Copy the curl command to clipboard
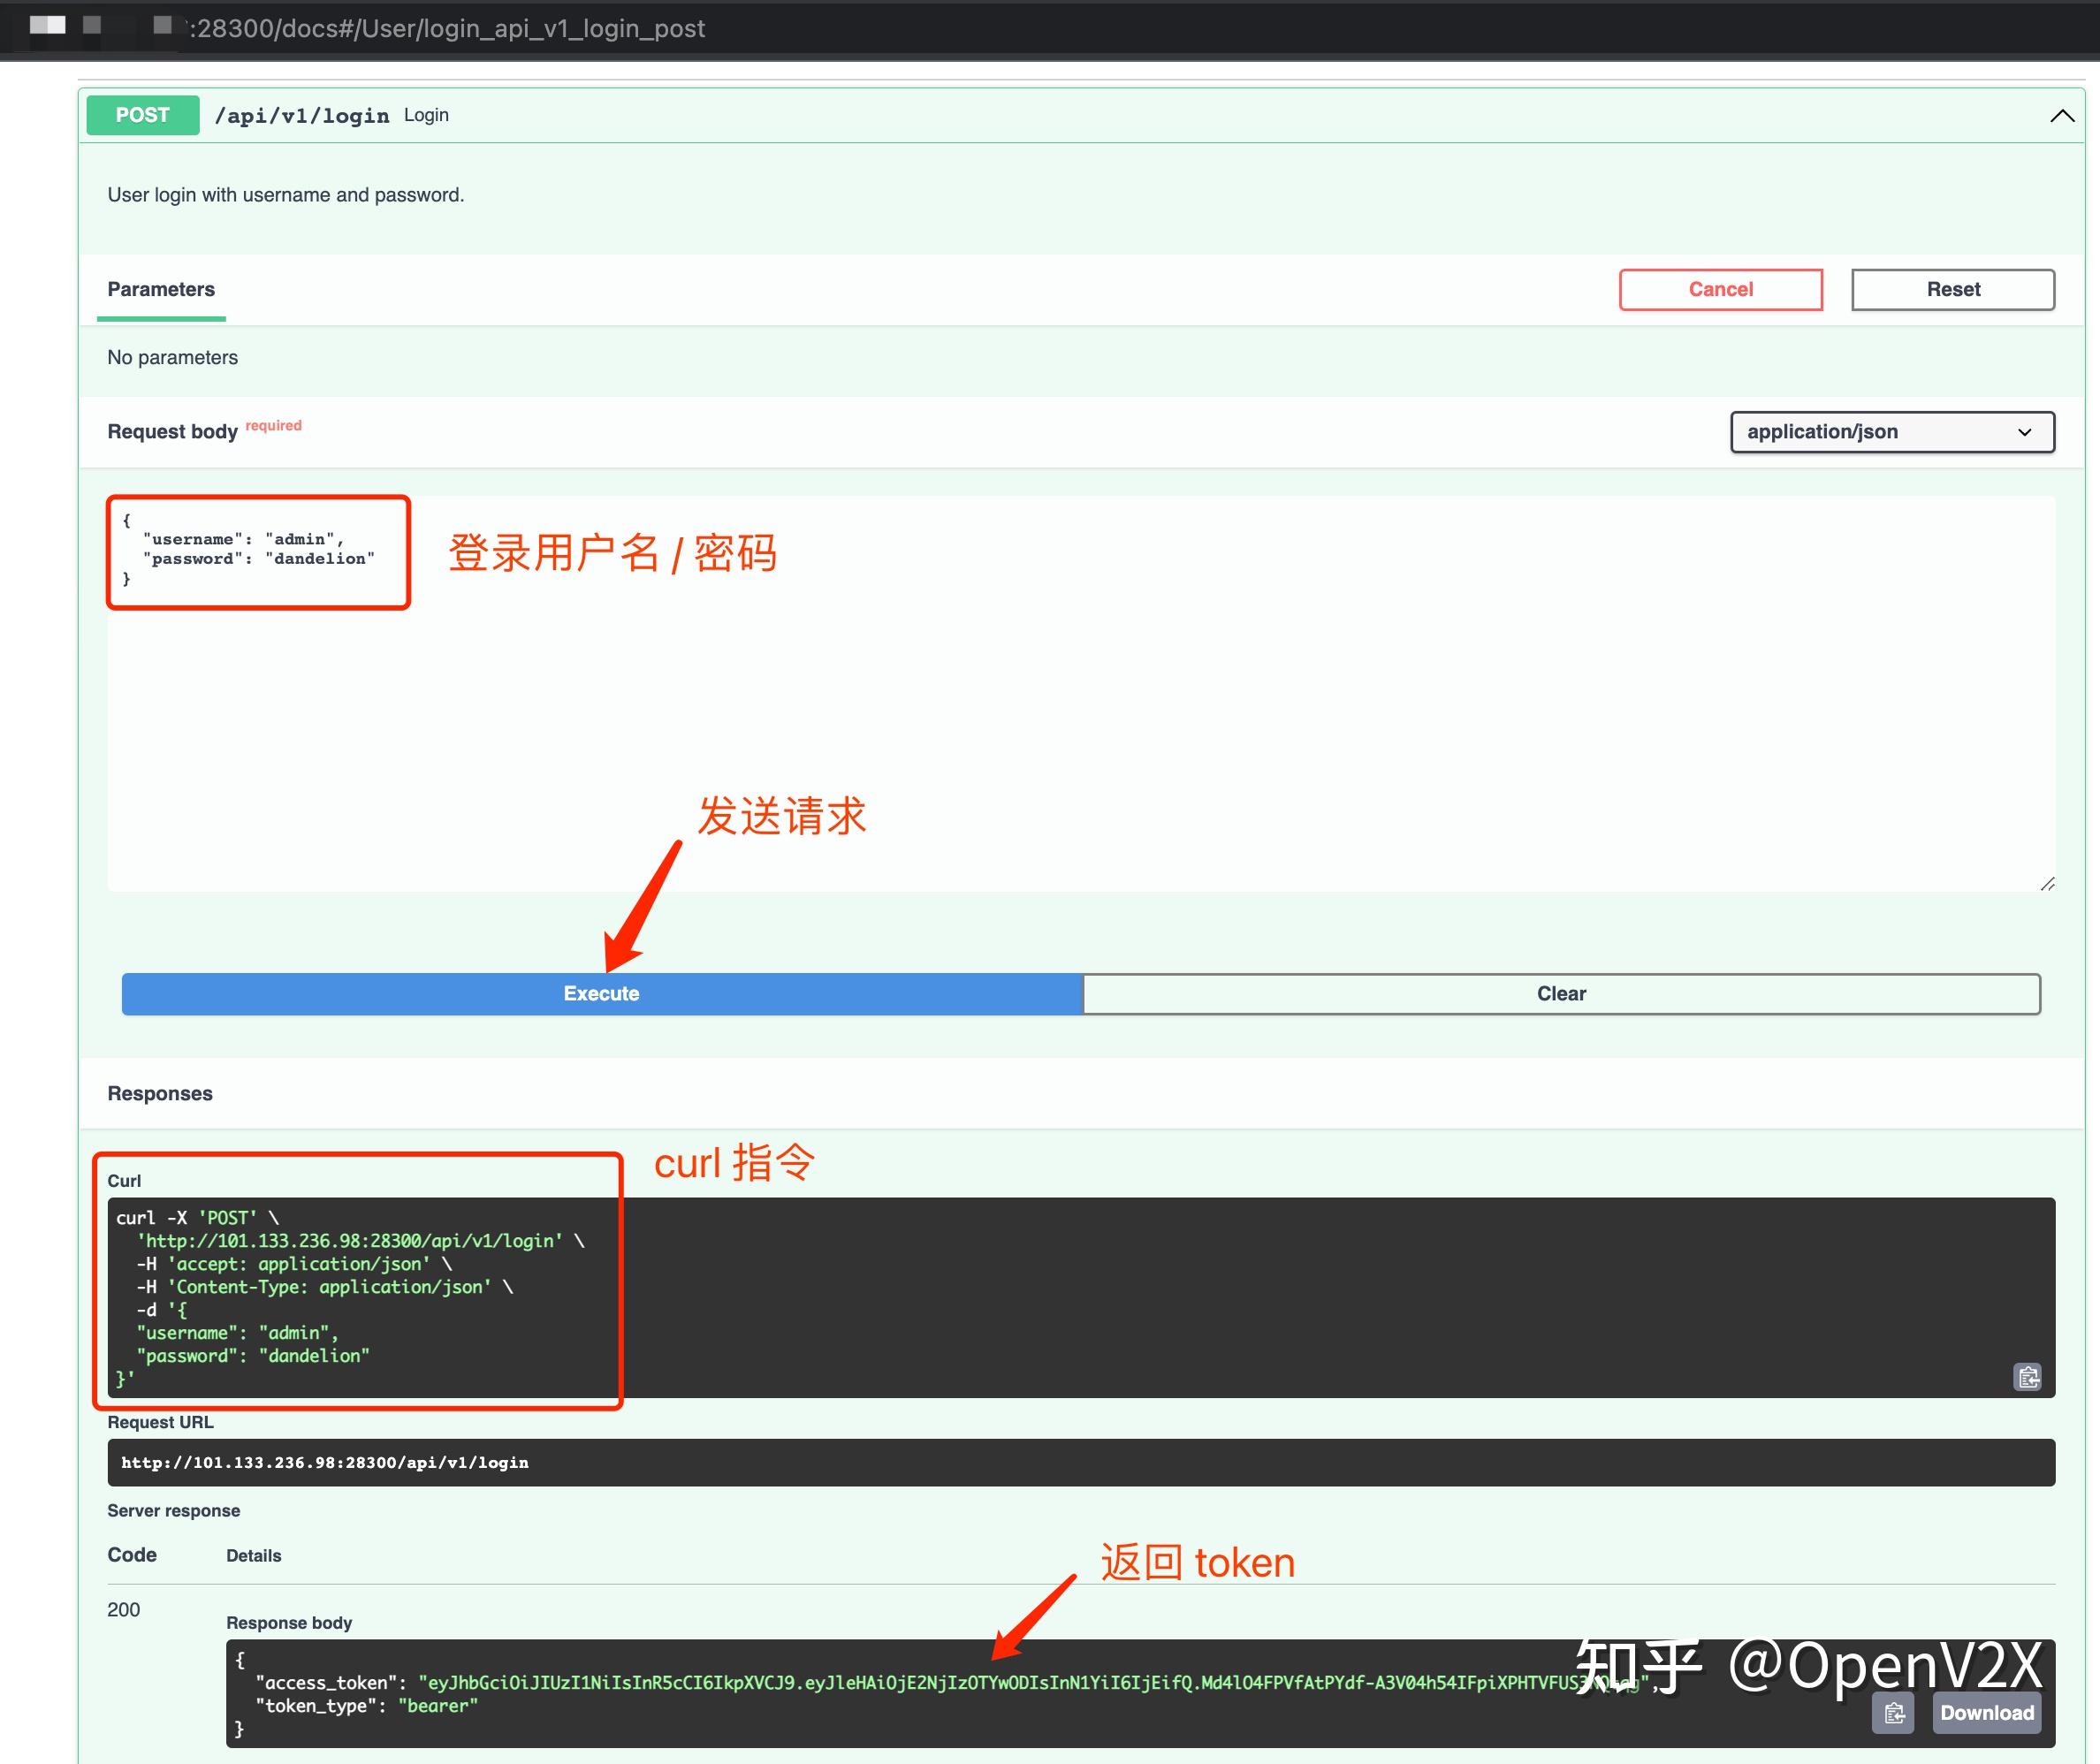 (2028, 1377)
